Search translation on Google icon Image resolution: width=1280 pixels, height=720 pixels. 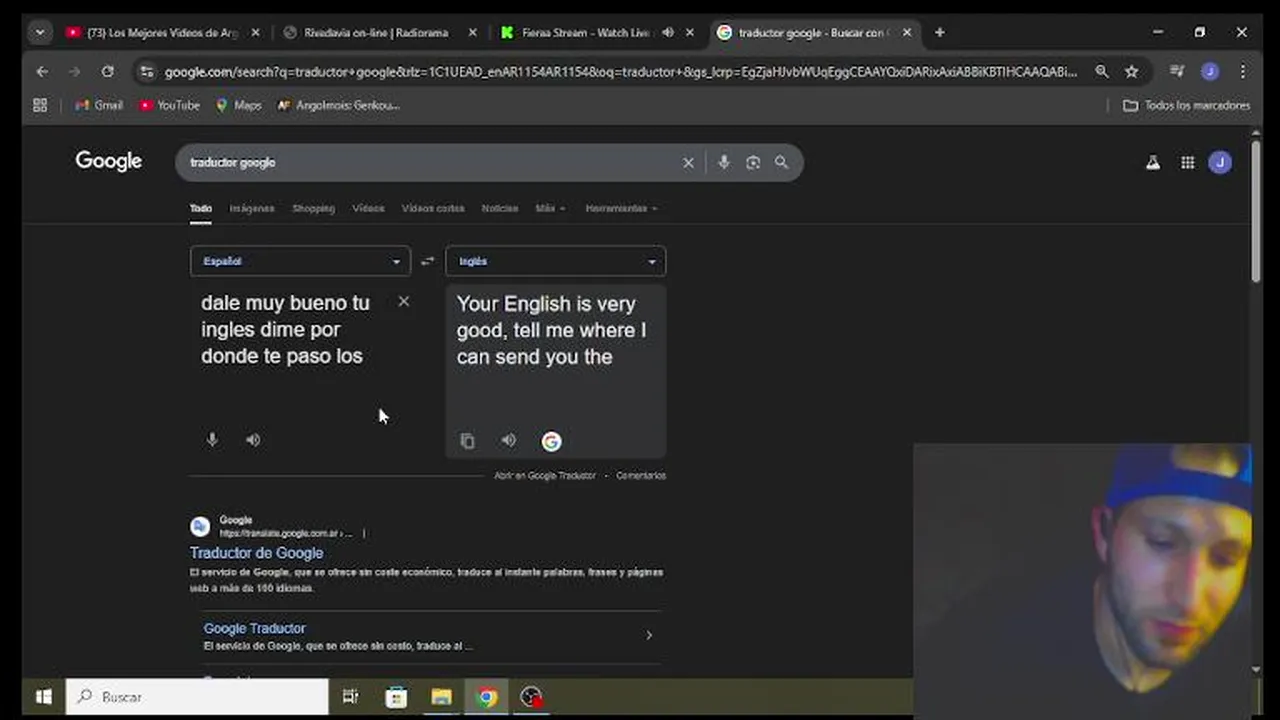pyautogui.click(x=551, y=441)
